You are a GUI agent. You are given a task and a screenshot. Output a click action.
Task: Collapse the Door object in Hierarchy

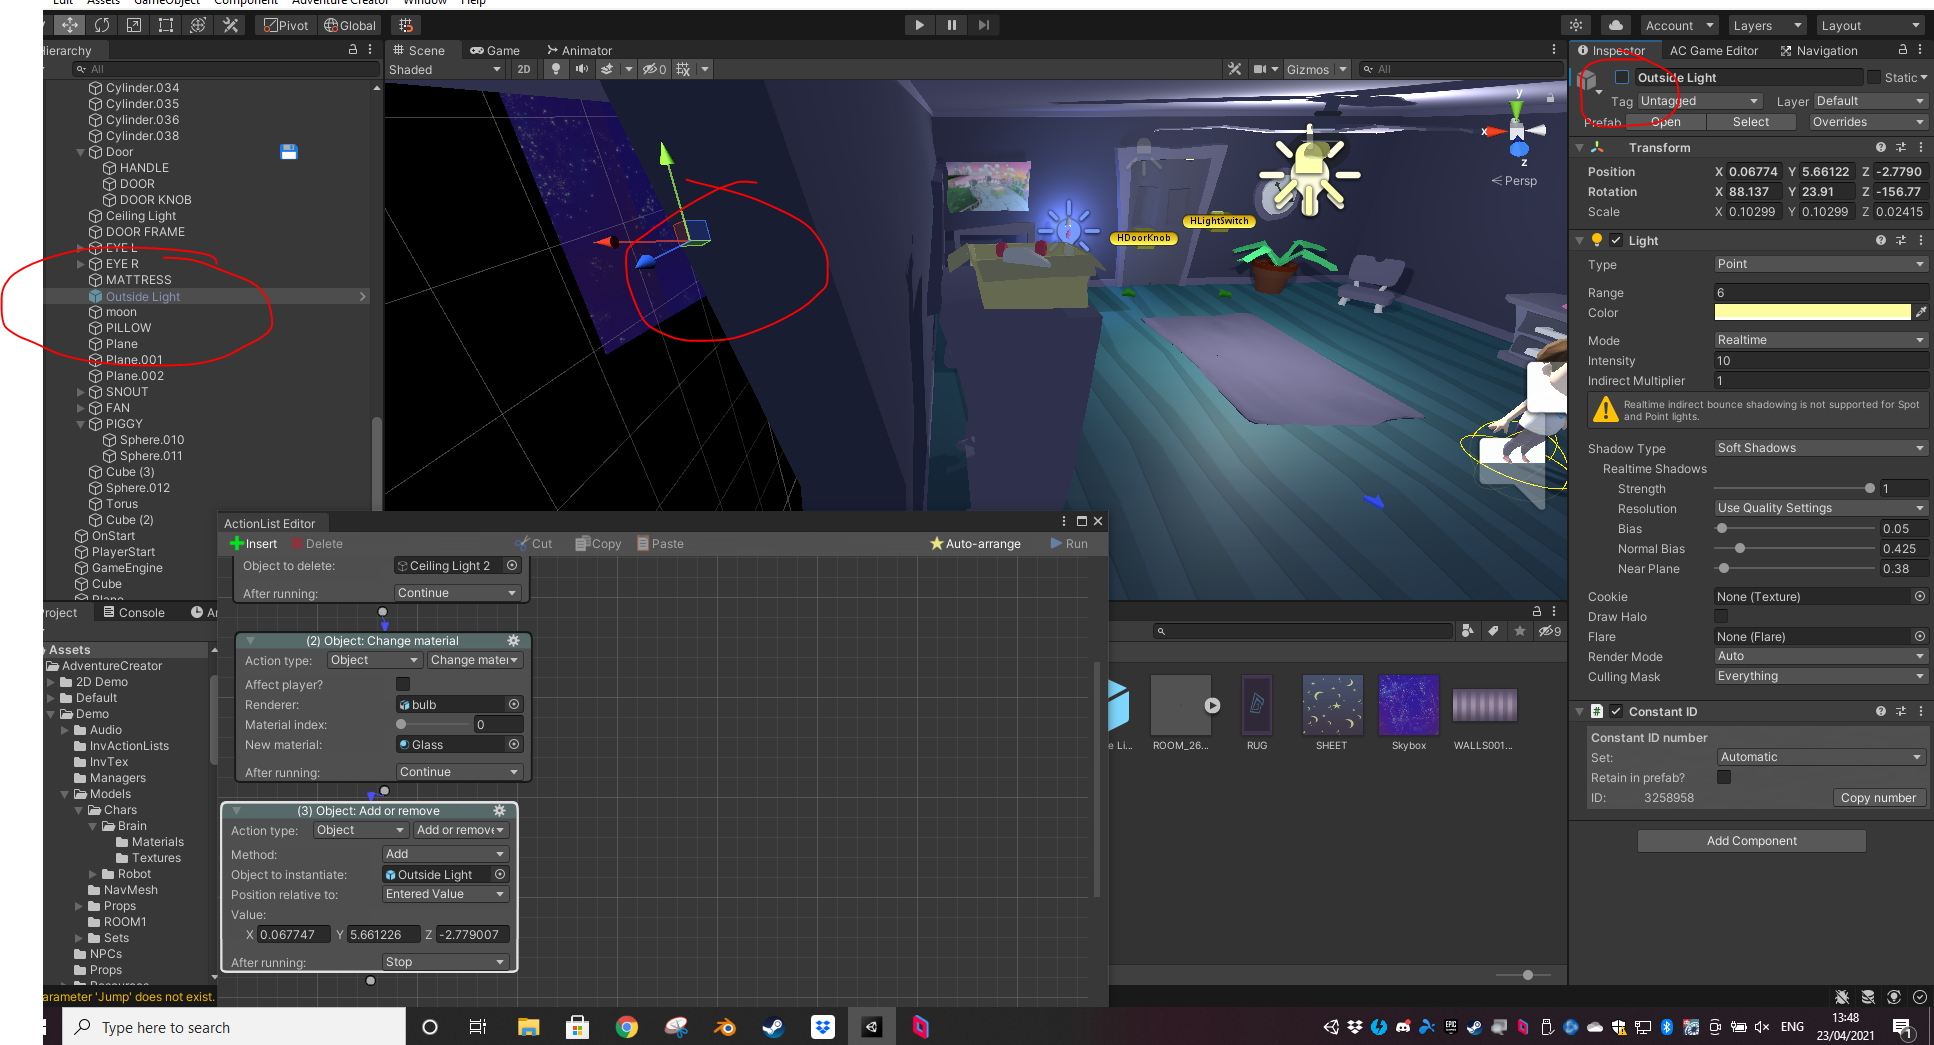tap(81, 152)
